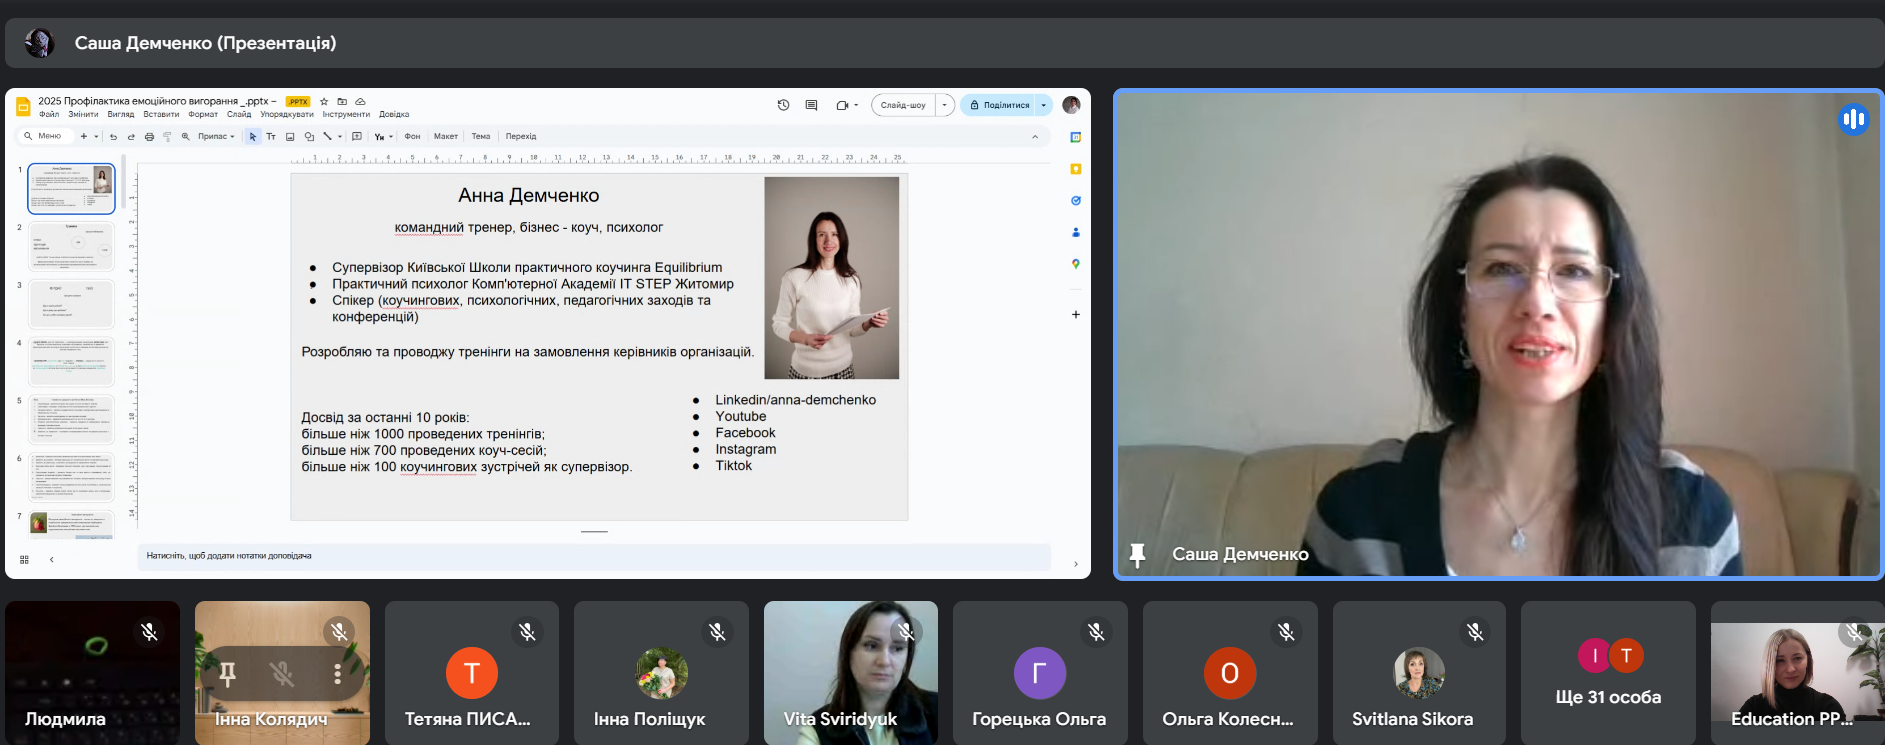1885x745 pixels.
Task: Toggle grid view at bottom of filmstrip
Action: coord(24,560)
